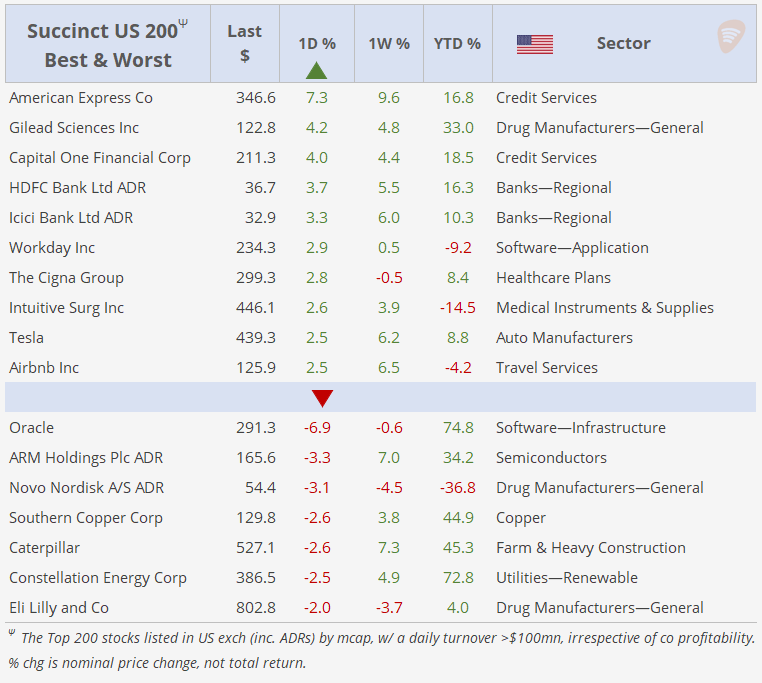Click Southern Copper Corp name
Image resolution: width=762 pixels, height=683 pixels.
coord(86,518)
